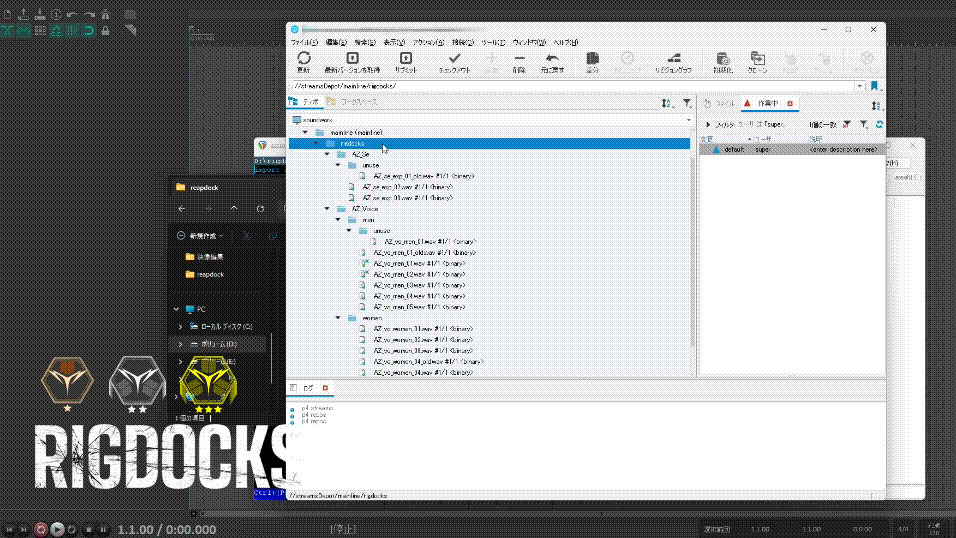Click the Pause button in REAPER transport
Image resolution: width=956 pixels, height=538 pixels.
tap(103, 529)
